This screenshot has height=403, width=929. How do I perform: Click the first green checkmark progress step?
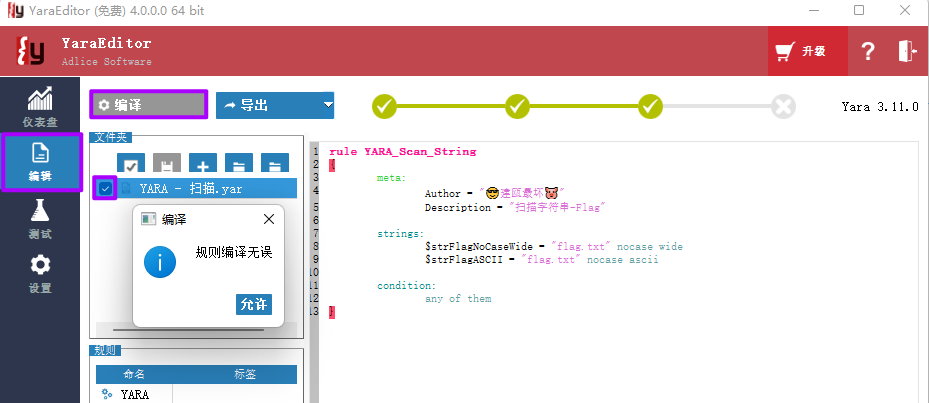click(x=385, y=107)
